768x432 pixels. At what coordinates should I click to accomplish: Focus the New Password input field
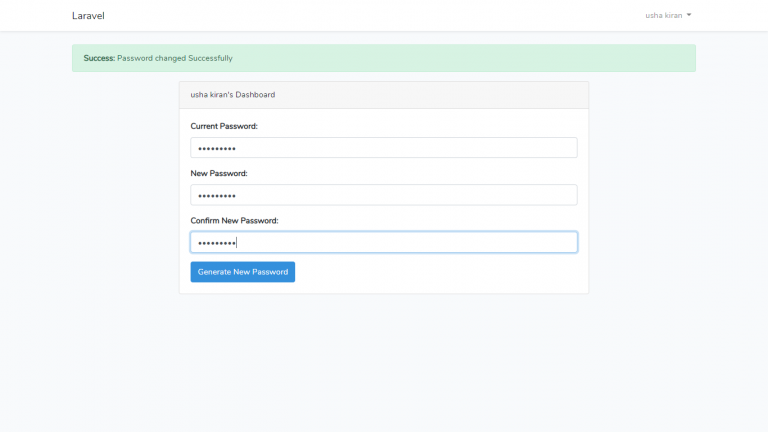click(x=384, y=195)
